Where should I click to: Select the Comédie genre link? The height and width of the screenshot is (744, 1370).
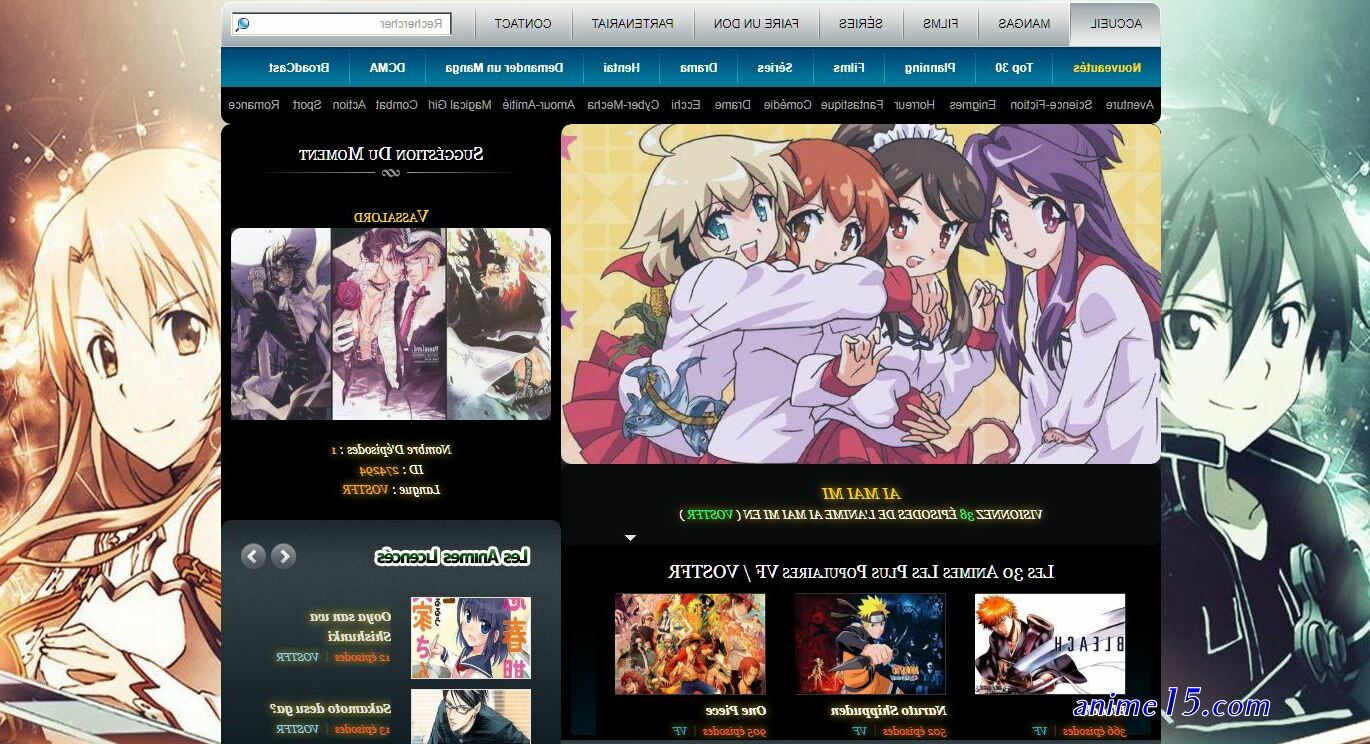(x=786, y=104)
